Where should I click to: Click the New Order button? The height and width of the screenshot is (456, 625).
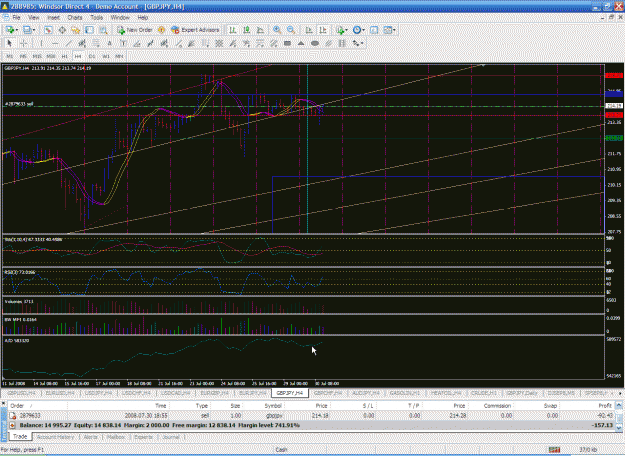click(x=135, y=30)
